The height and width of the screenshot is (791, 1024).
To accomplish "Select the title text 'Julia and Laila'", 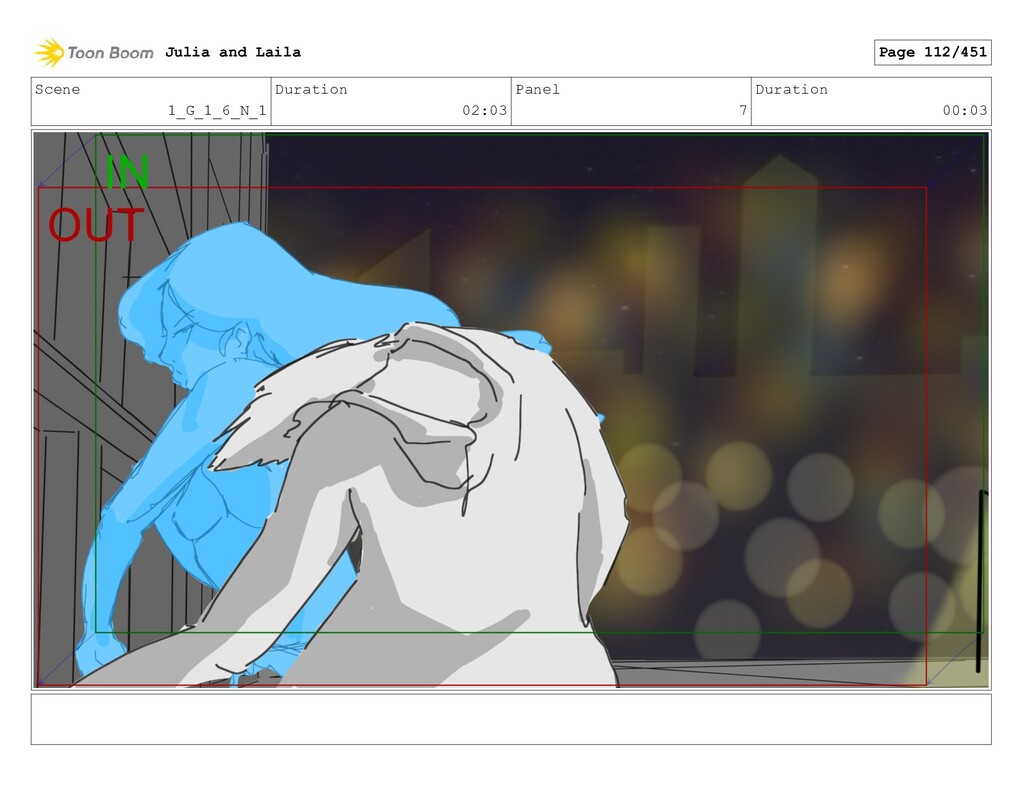I will point(233,52).
